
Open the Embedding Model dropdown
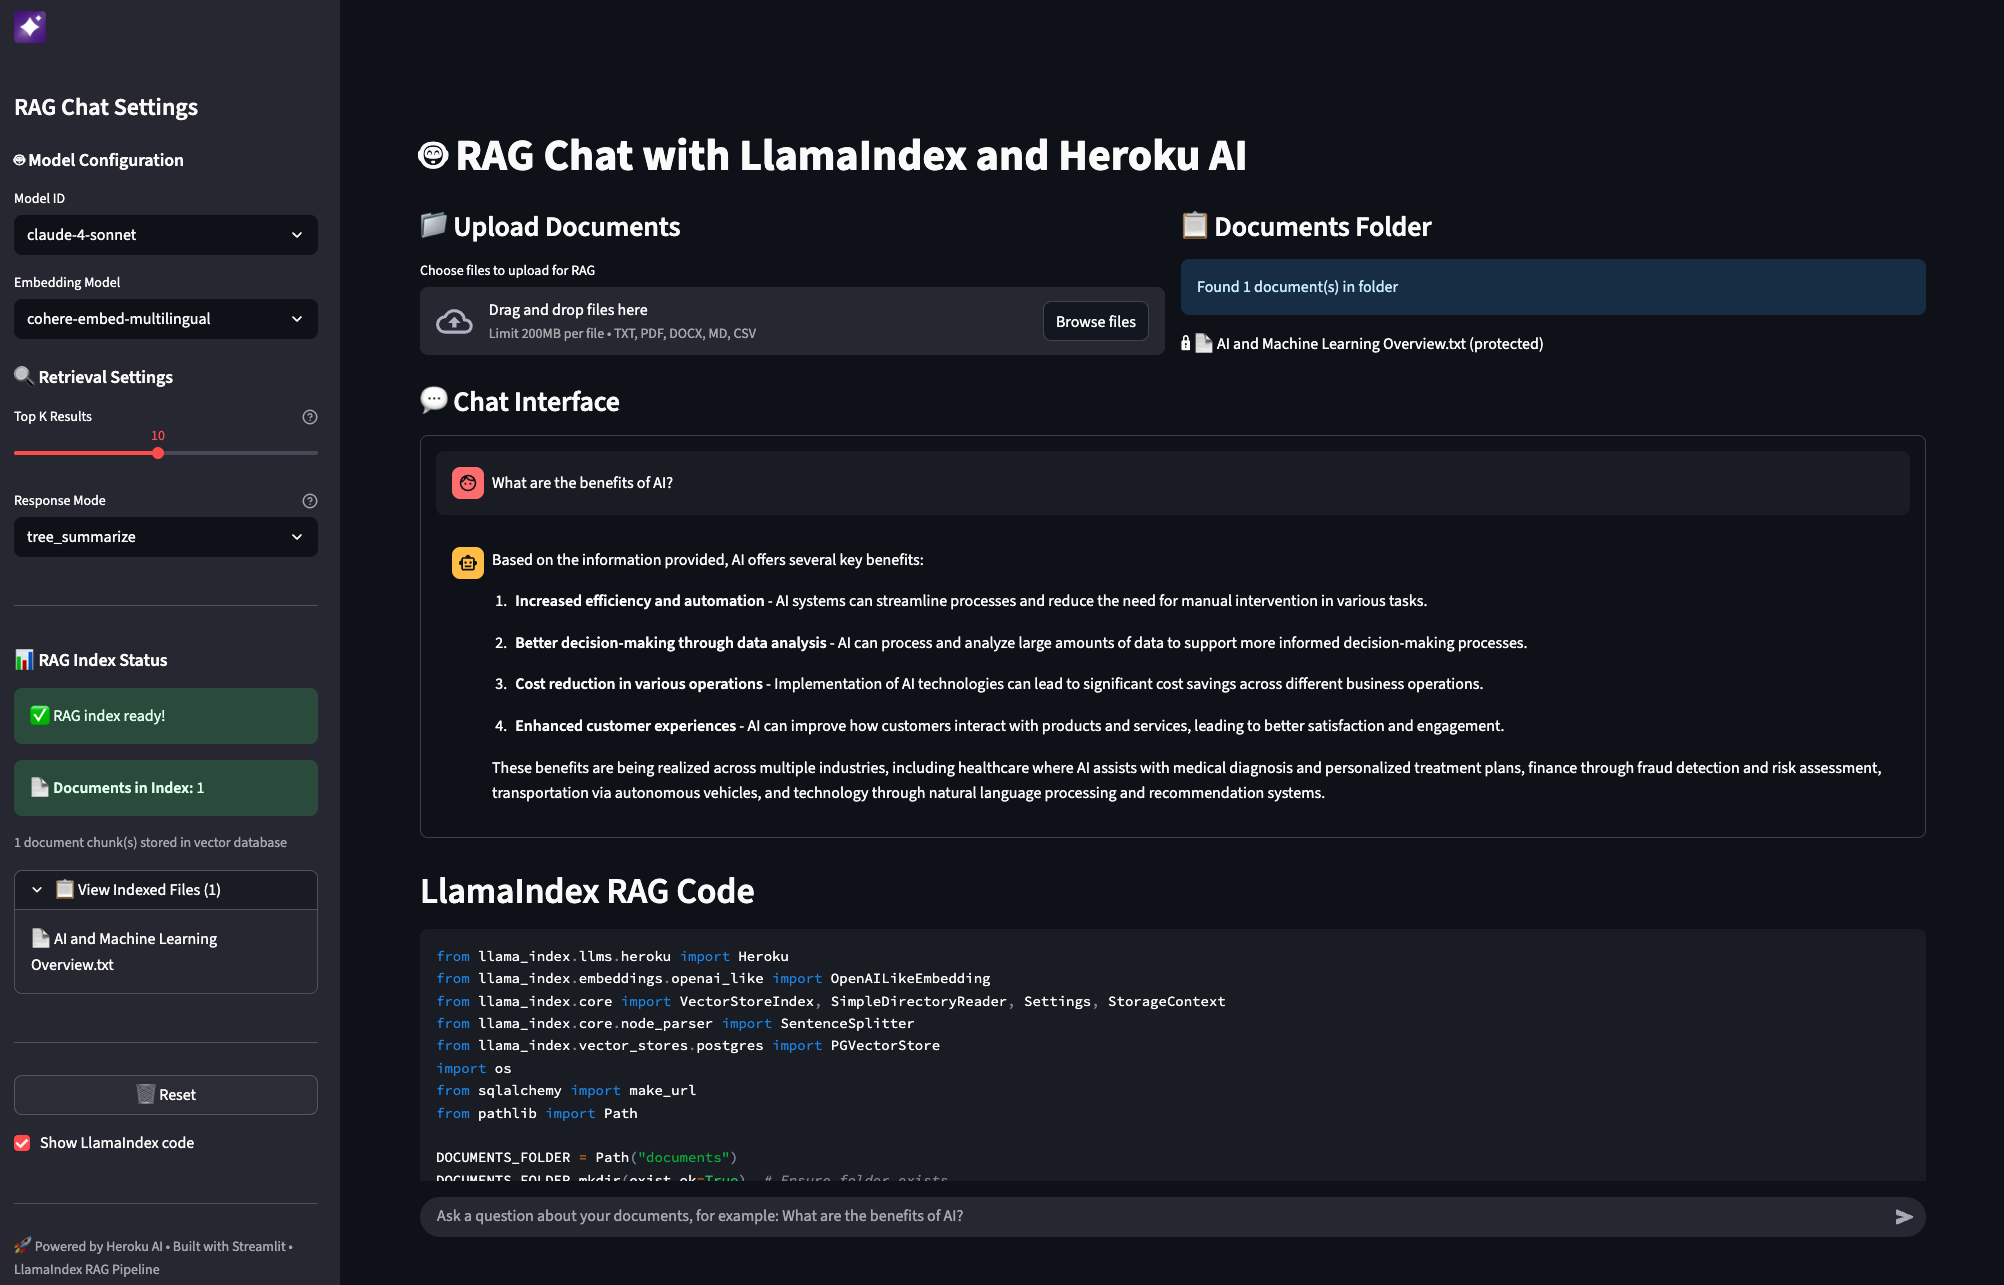(x=165, y=318)
